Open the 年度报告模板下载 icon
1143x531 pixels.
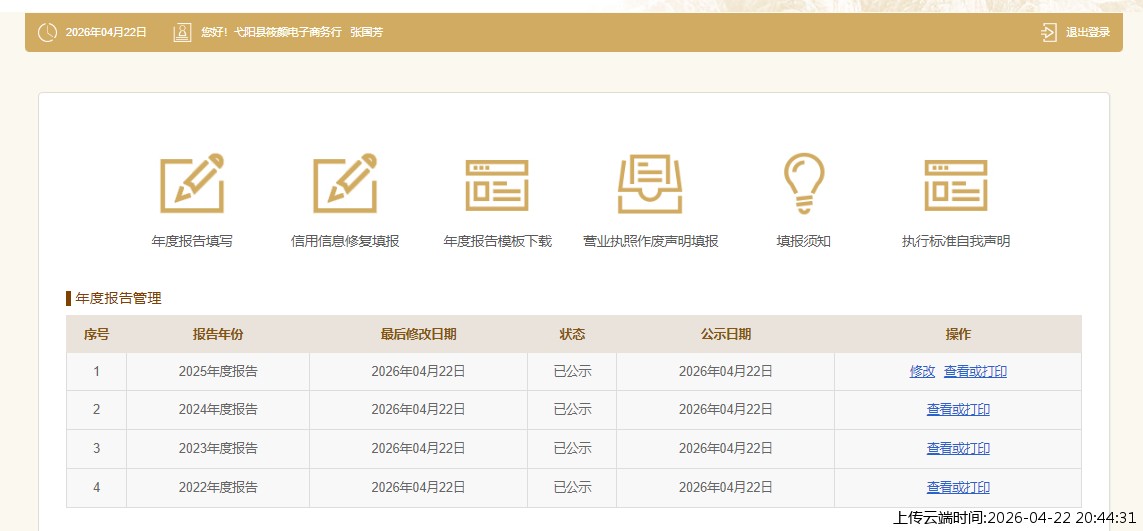[x=497, y=185]
